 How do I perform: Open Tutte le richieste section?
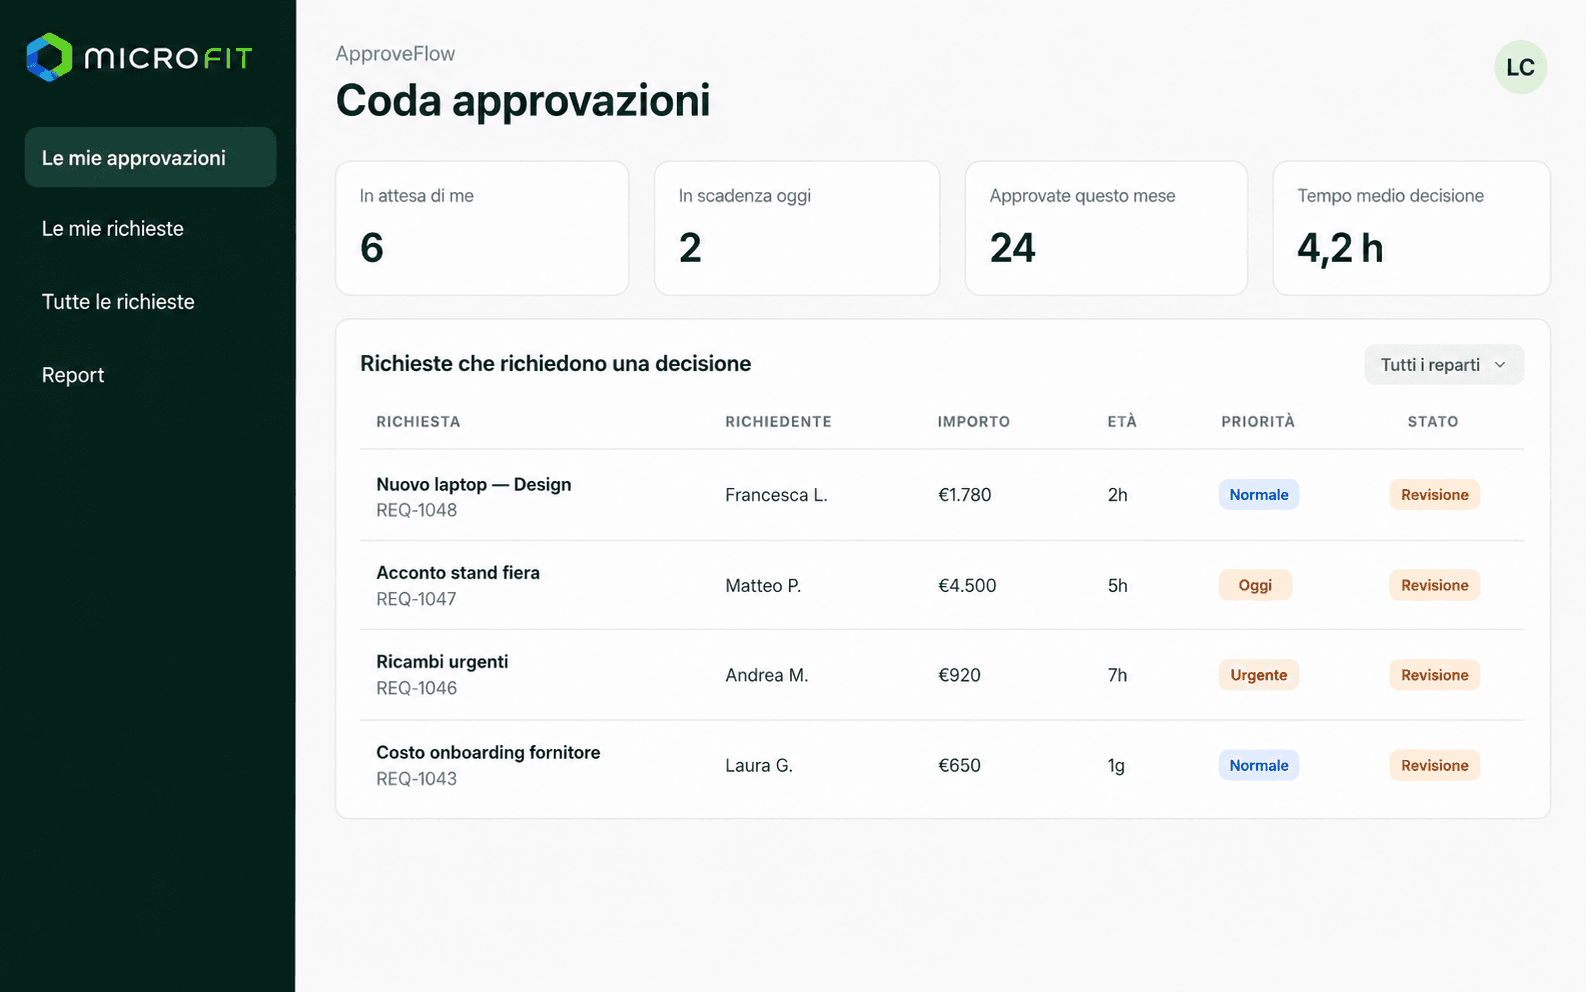point(118,302)
